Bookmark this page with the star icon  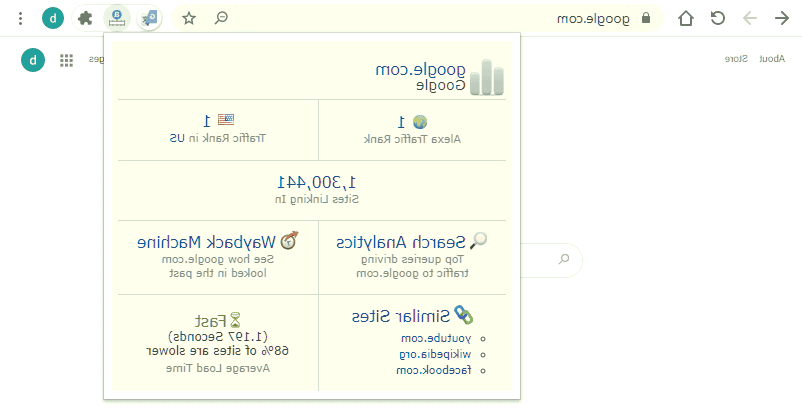coord(189,18)
